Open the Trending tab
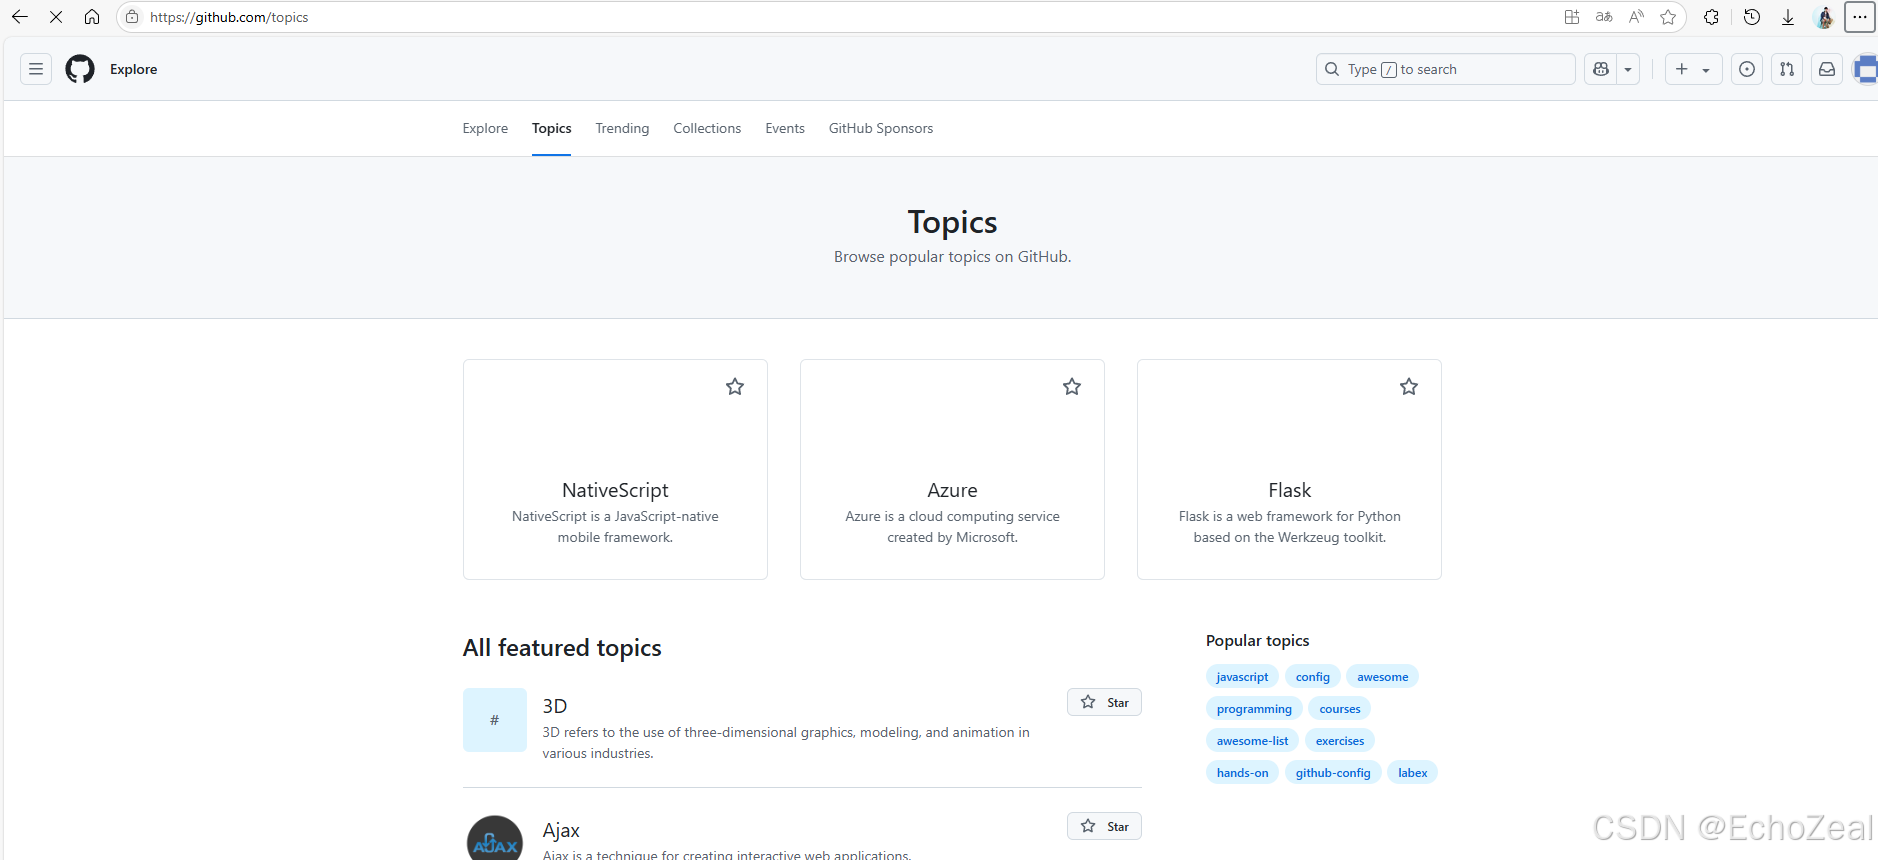The width and height of the screenshot is (1878, 860). coord(622,128)
